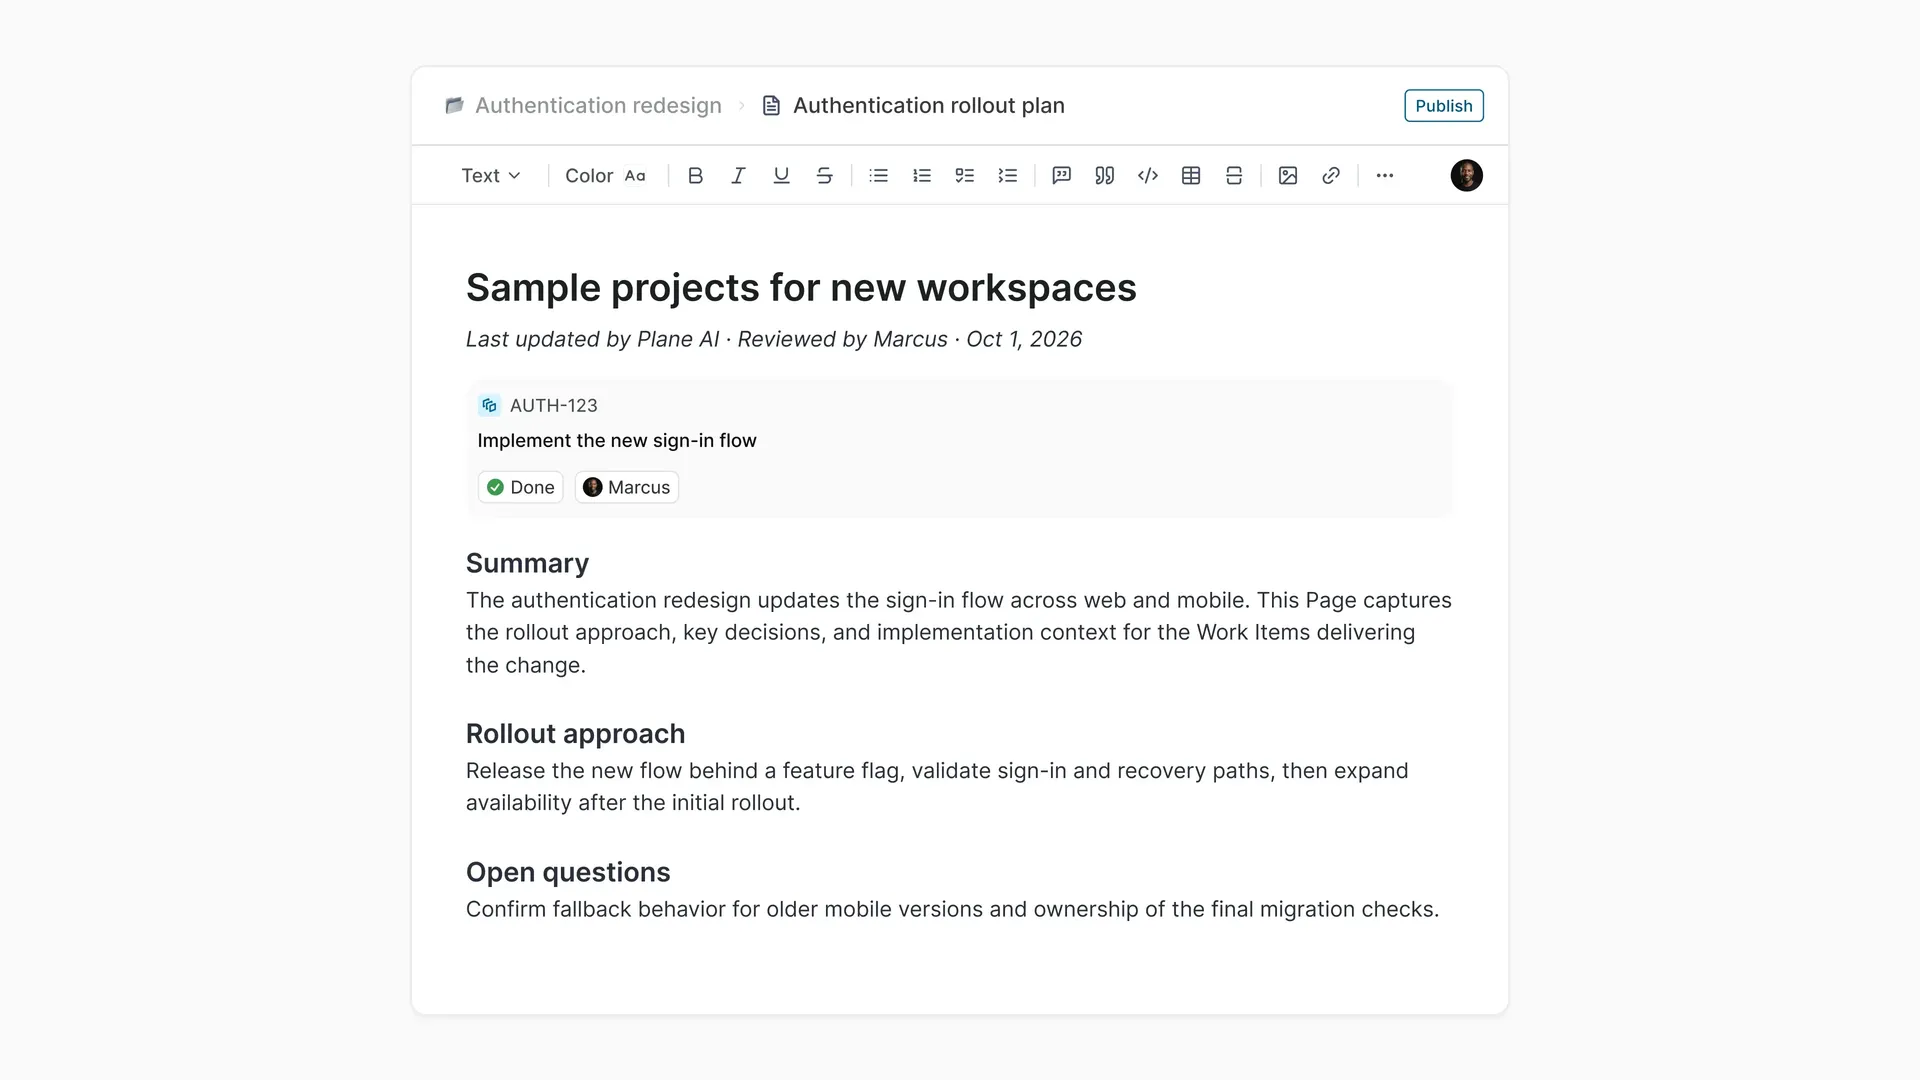Open the Color picker
This screenshot has width=1920, height=1080.
[x=605, y=176]
